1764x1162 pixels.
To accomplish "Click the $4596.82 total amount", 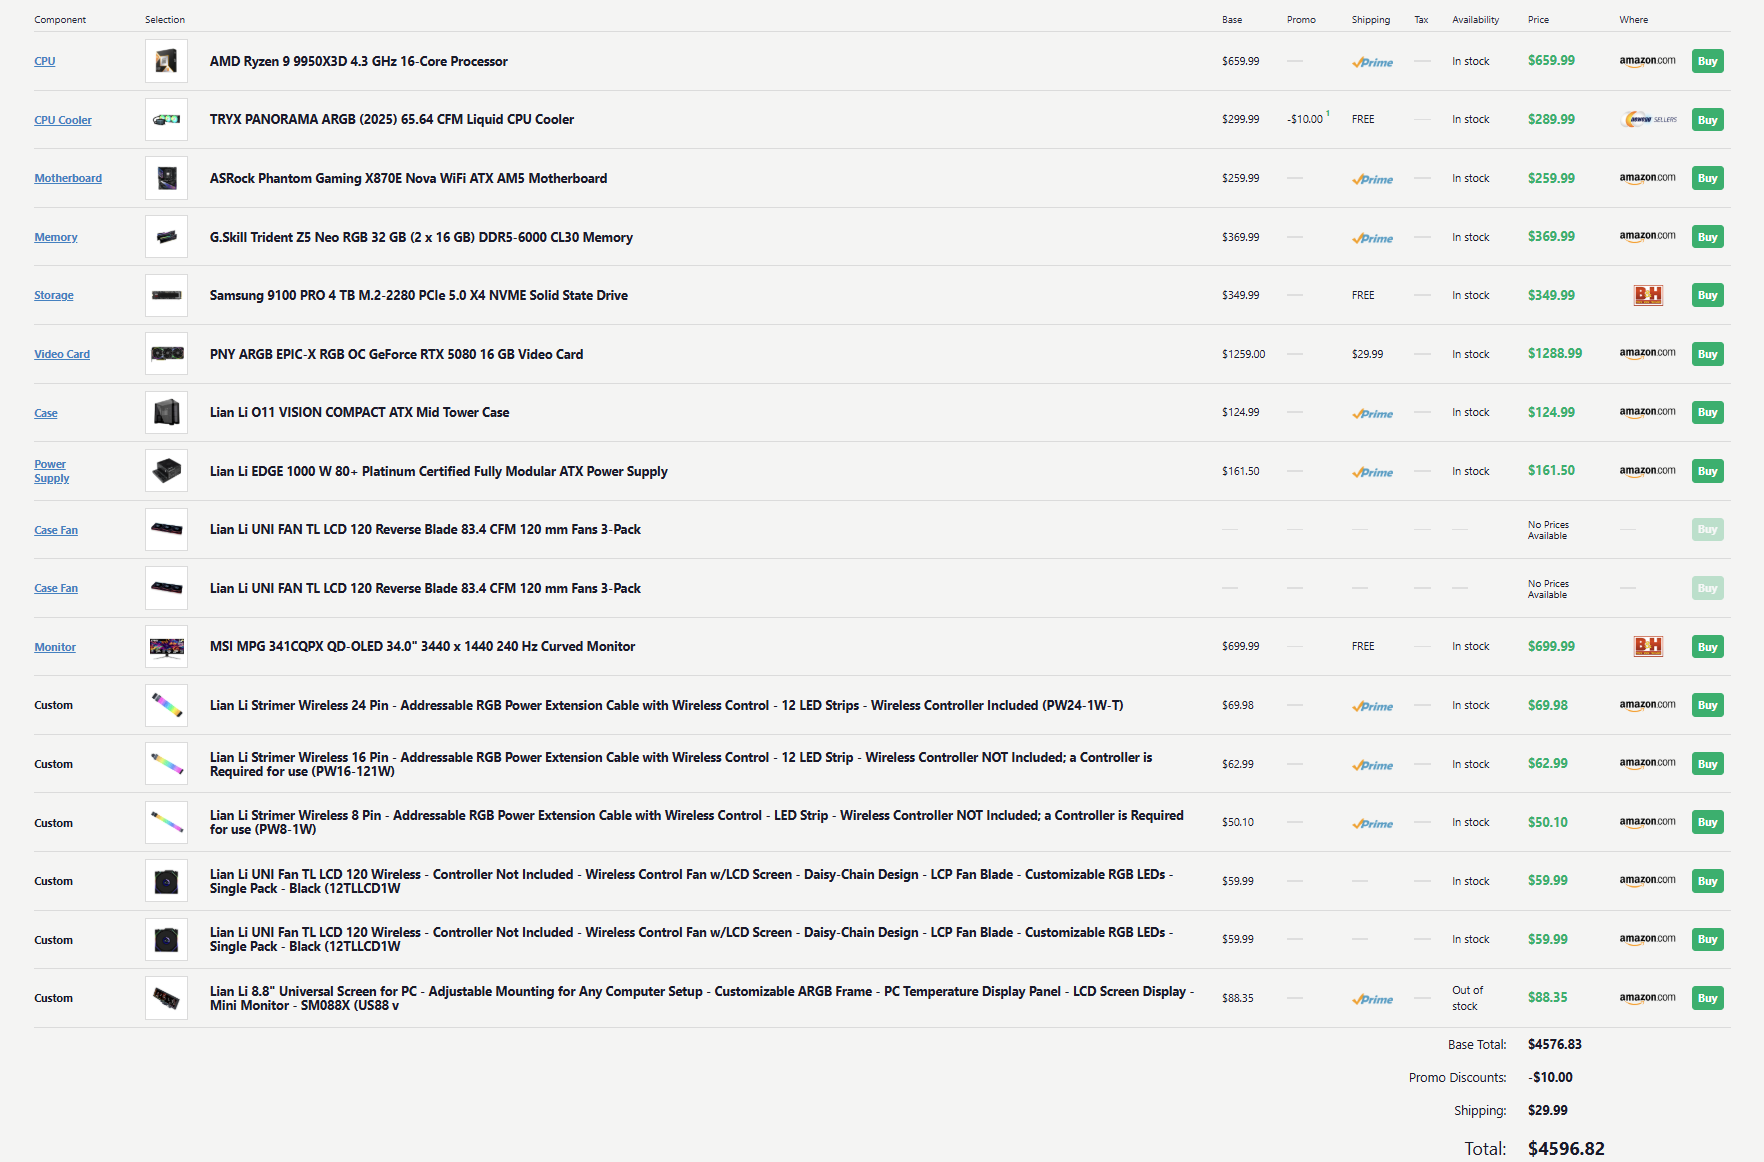I will coord(1566,1149).
